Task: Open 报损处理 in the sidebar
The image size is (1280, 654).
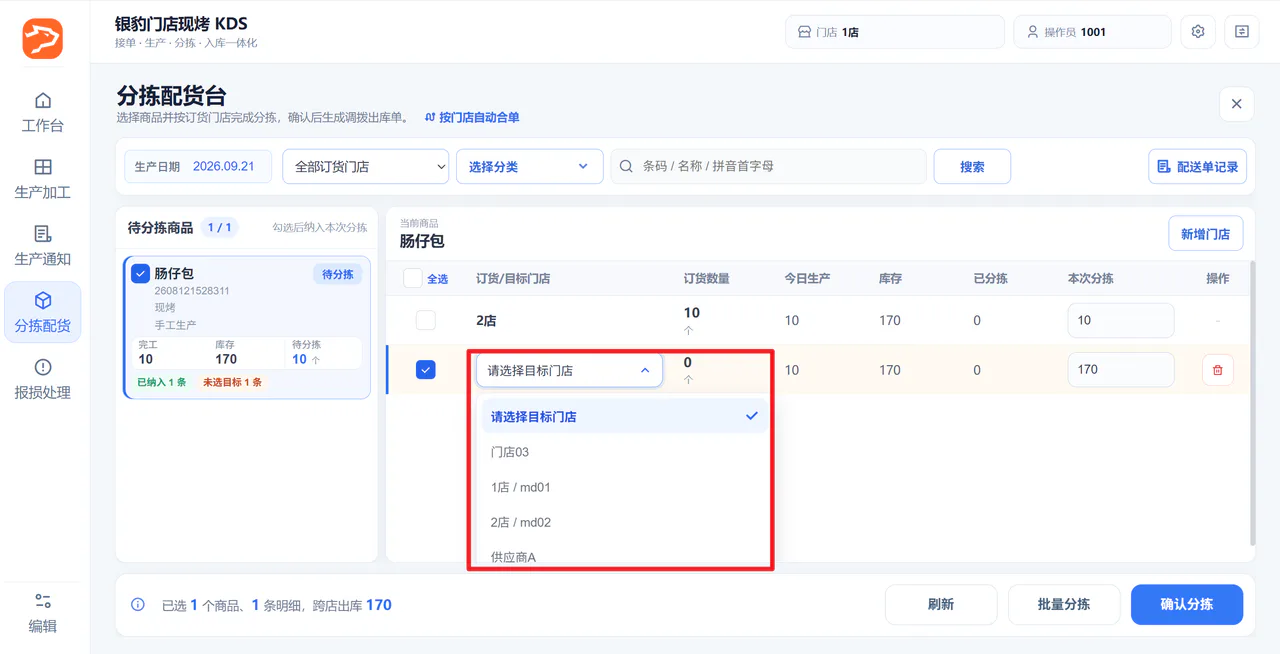Action: (43, 379)
